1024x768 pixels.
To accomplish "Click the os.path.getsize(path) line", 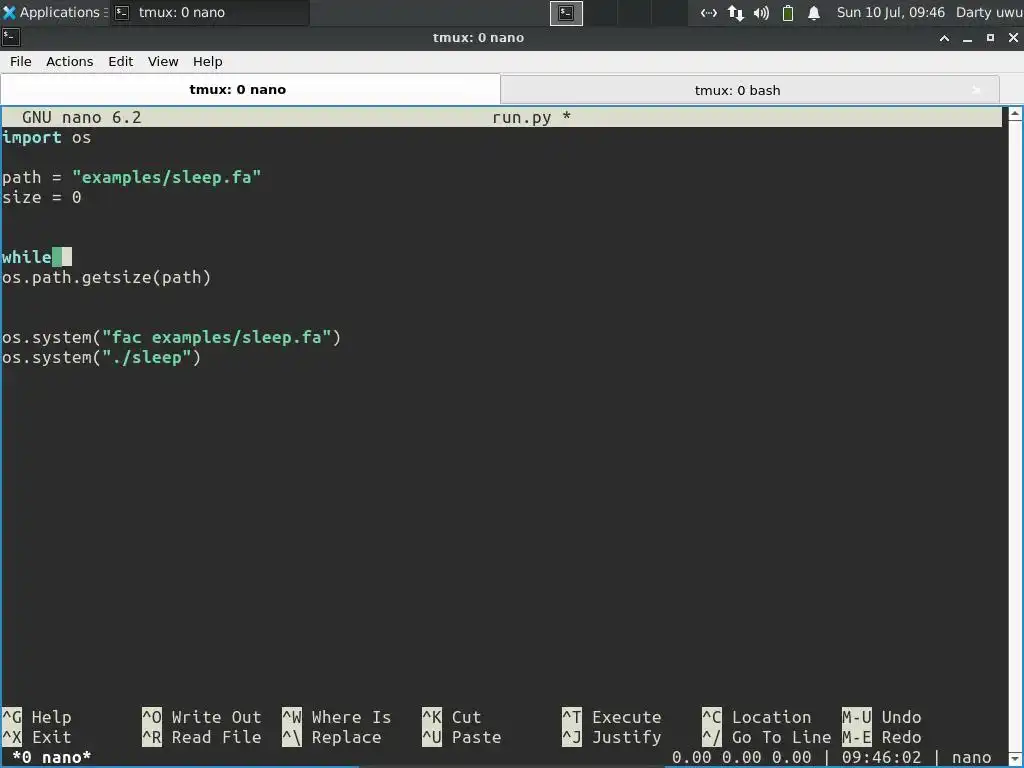I will point(106,278).
